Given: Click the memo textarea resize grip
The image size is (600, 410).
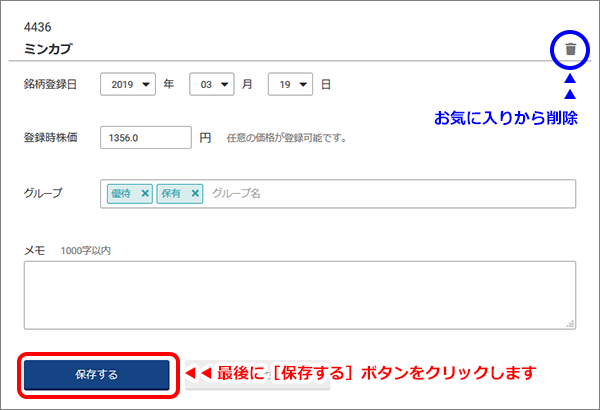Looking at the screenshot, I should 570,324.
